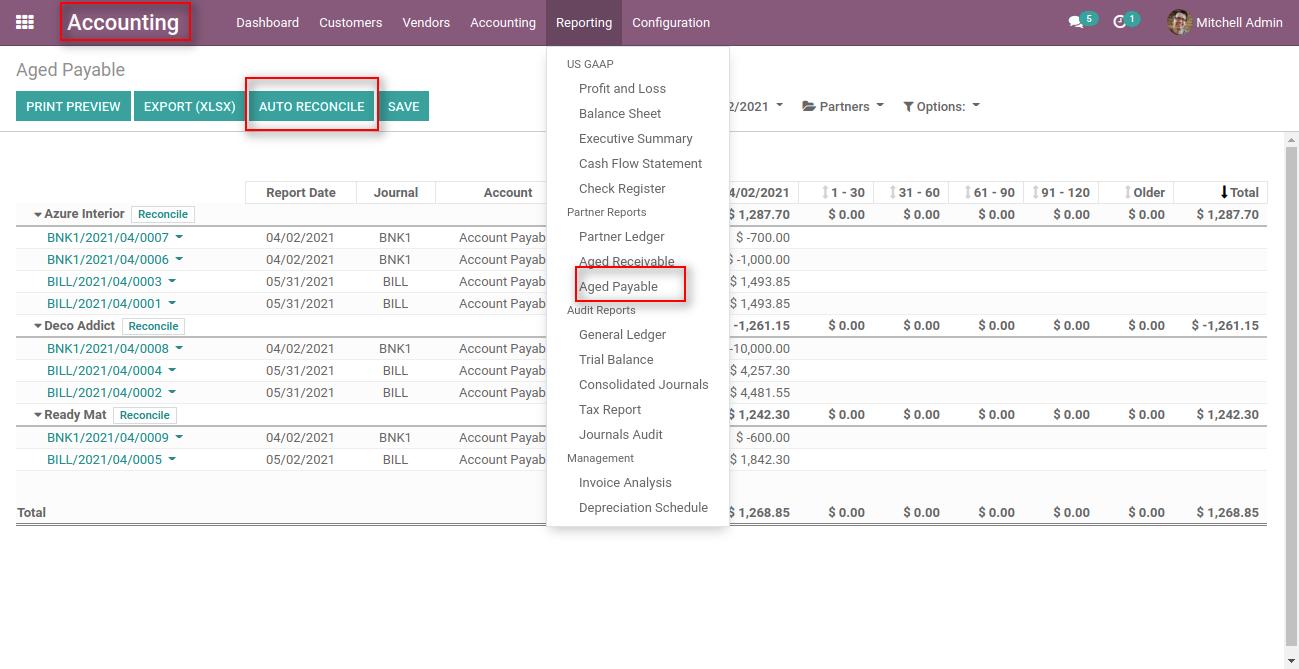
Task: Open dropdown caret beside BILL/2021/04/0003
Action: tap(172, 282)
